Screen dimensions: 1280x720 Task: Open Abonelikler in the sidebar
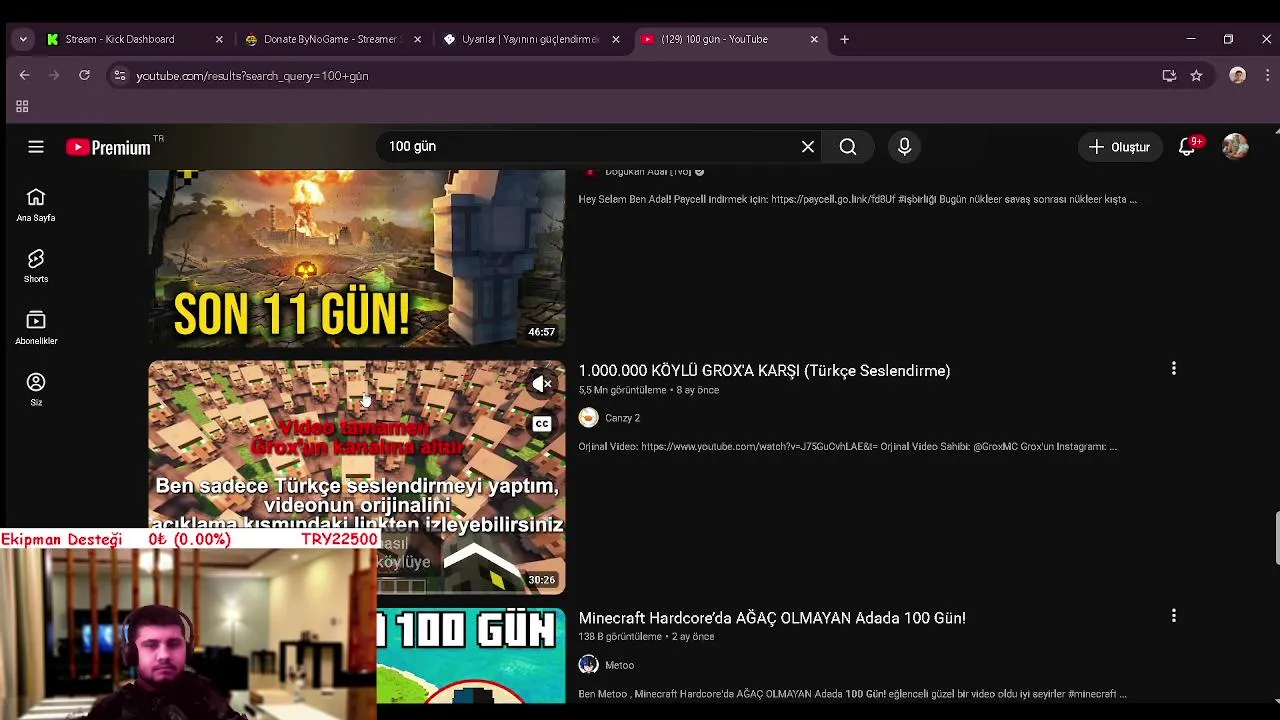click(36, 328)
